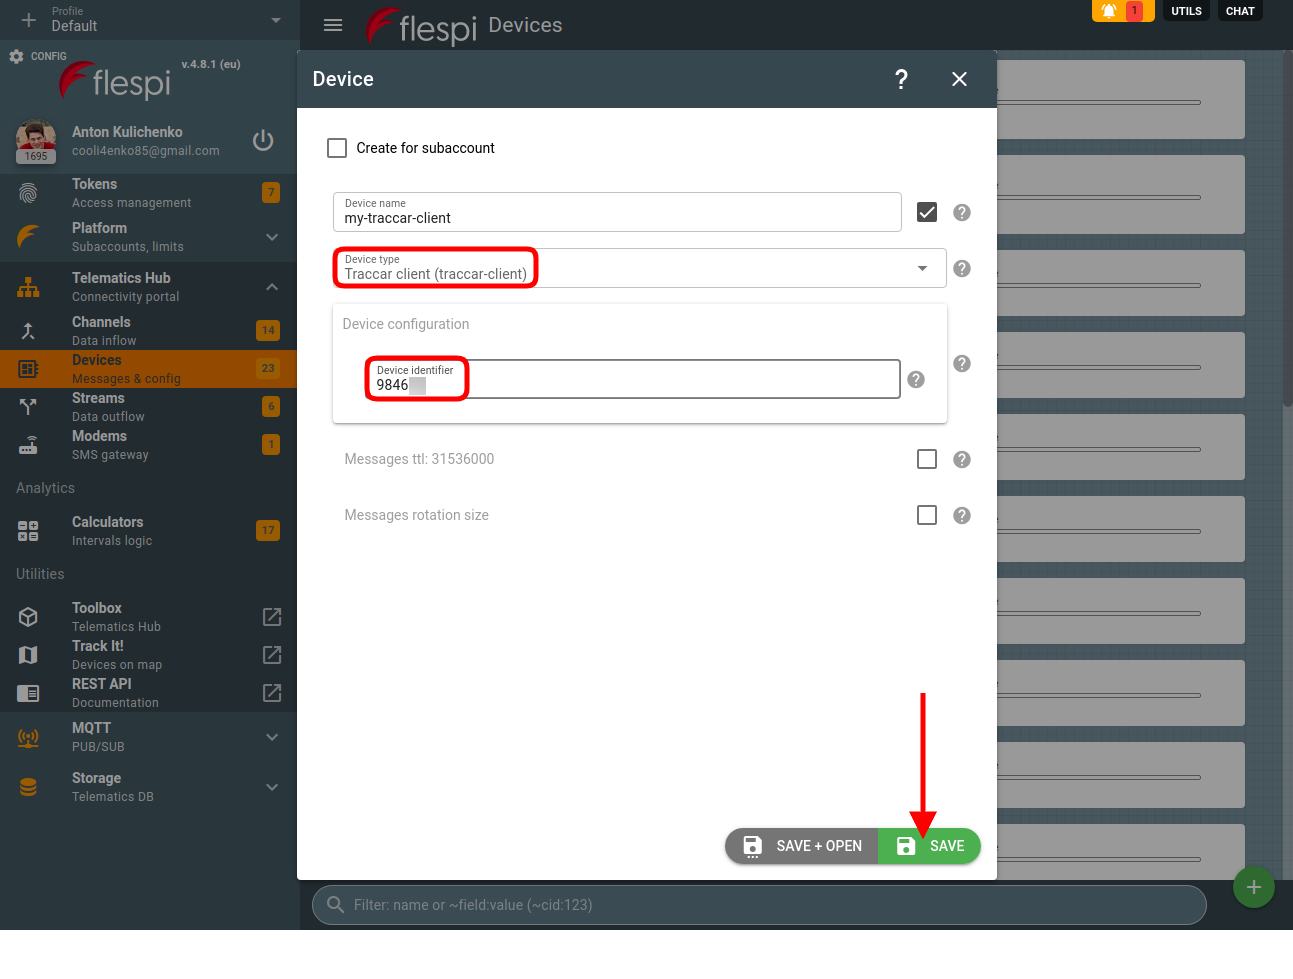Collapse the Telematics Hub section chevron
The width and height of the screenshot is (1293, 979).
coord(272,287)
